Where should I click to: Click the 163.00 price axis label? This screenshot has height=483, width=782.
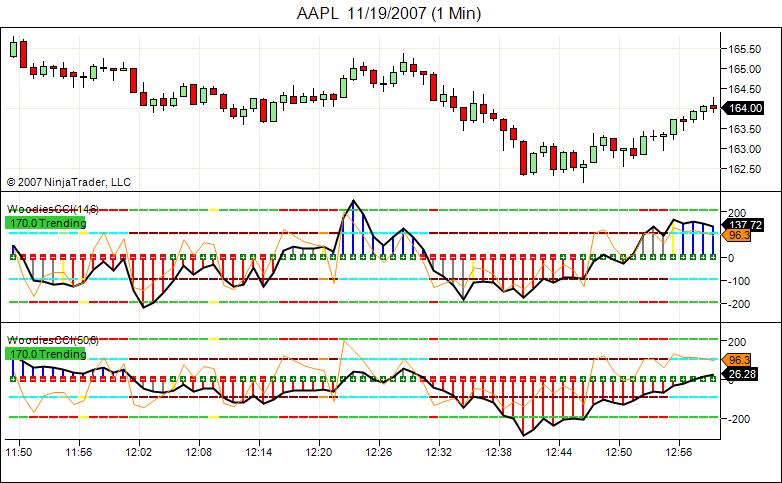(745, 149)
